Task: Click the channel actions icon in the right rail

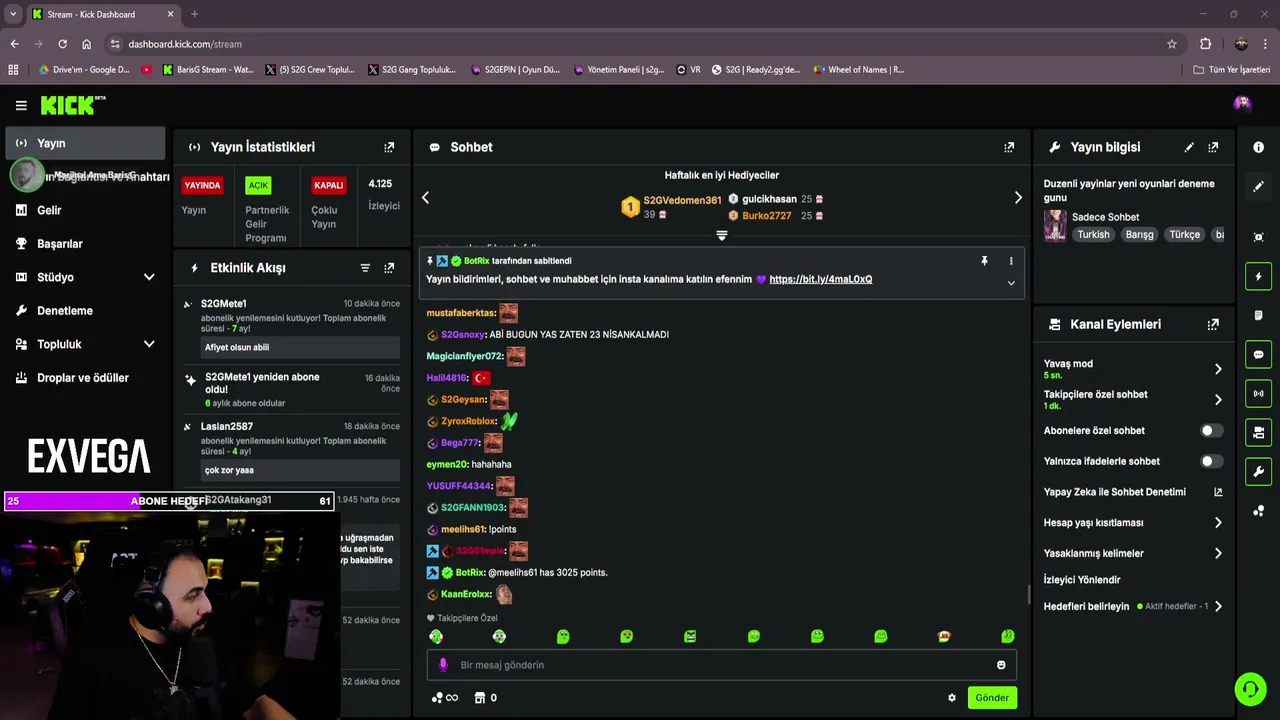Action: click(1258, 432)
